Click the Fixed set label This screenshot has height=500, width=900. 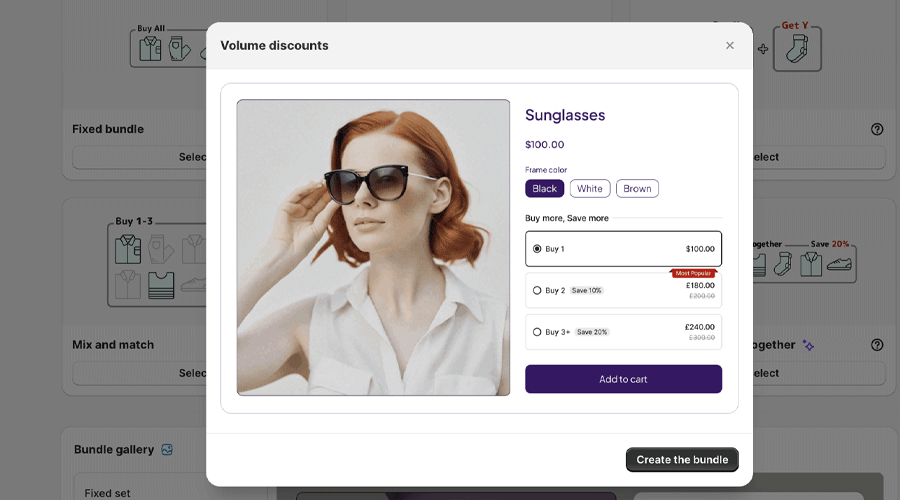click(x=107, y=493)
